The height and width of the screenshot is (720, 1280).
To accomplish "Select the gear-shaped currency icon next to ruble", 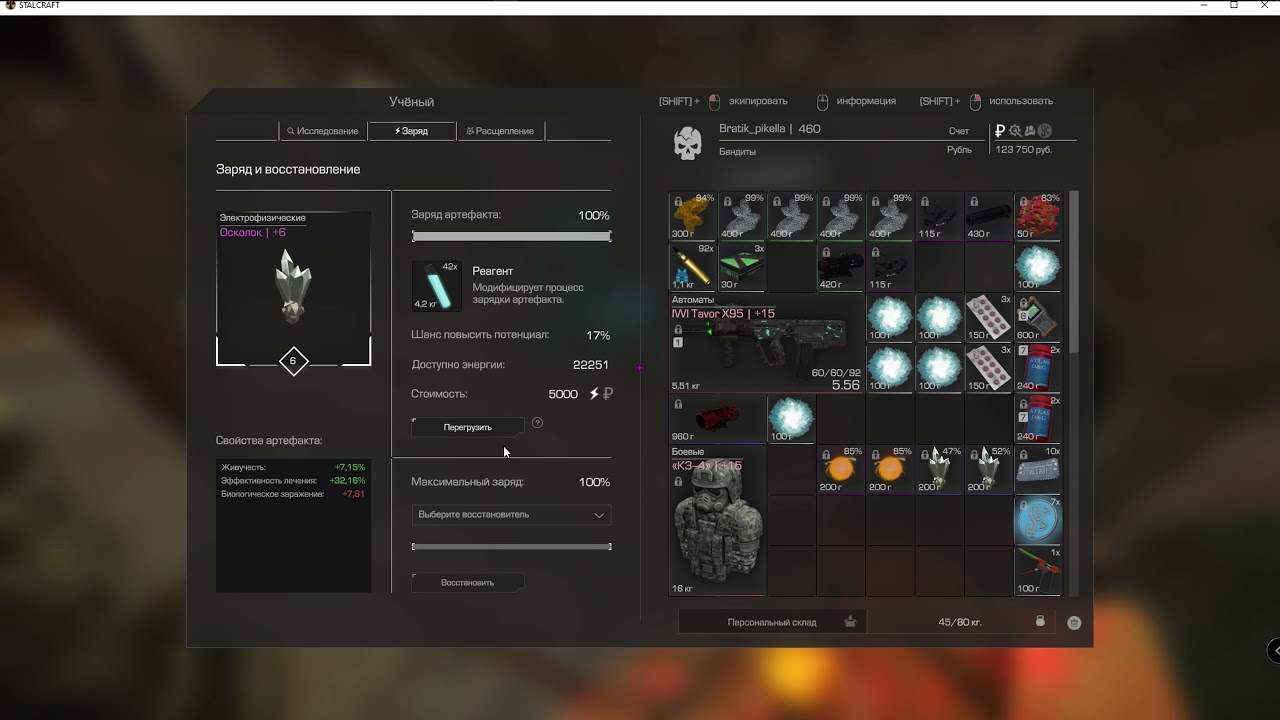I will coord(1015,130).
